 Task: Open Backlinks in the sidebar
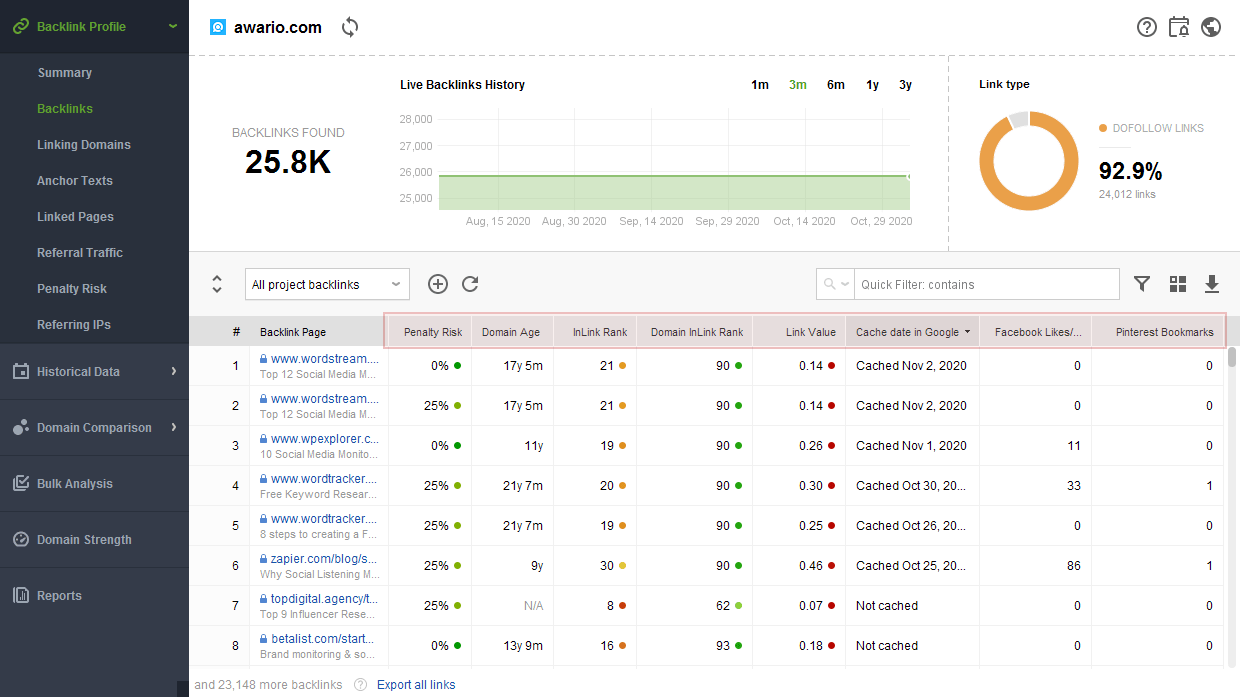65,109
